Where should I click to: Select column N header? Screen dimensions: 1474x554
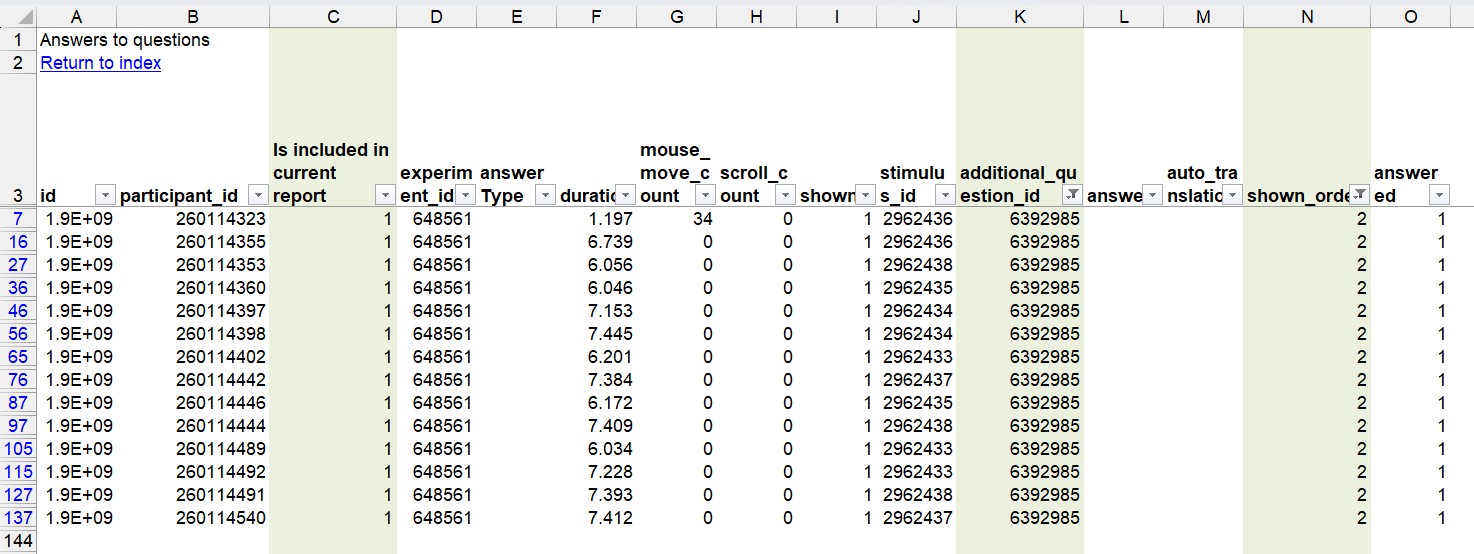(x=1307, y=16)
